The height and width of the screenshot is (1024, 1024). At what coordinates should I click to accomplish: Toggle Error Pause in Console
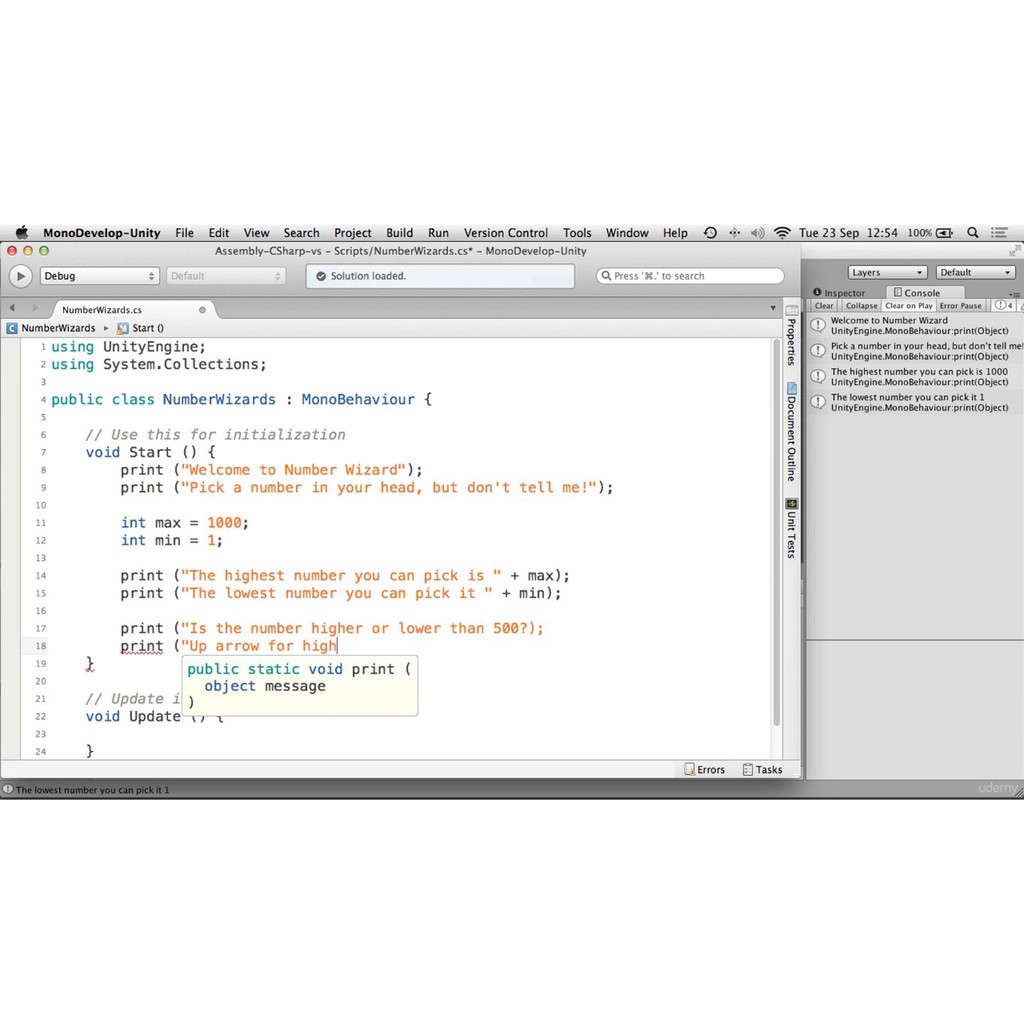pyautogui.click(x=960, y=306)
